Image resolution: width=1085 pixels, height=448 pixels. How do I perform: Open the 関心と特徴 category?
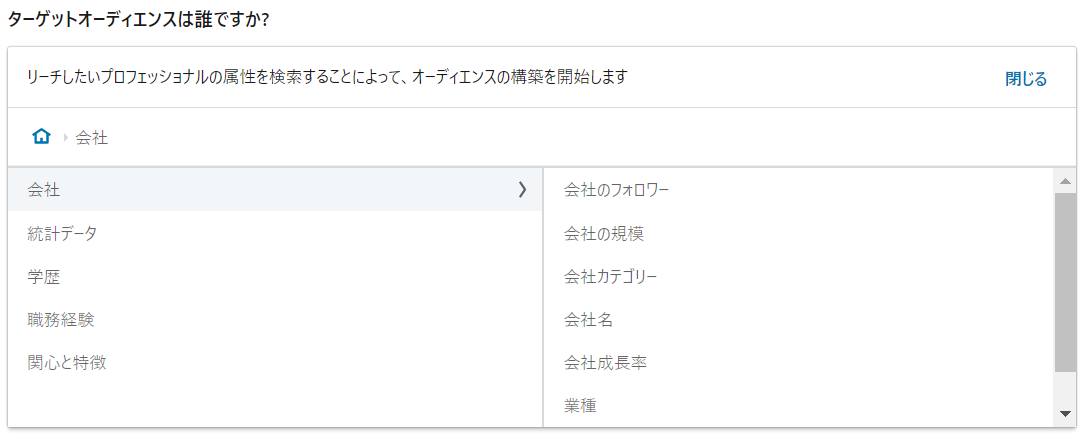(67, 362)
